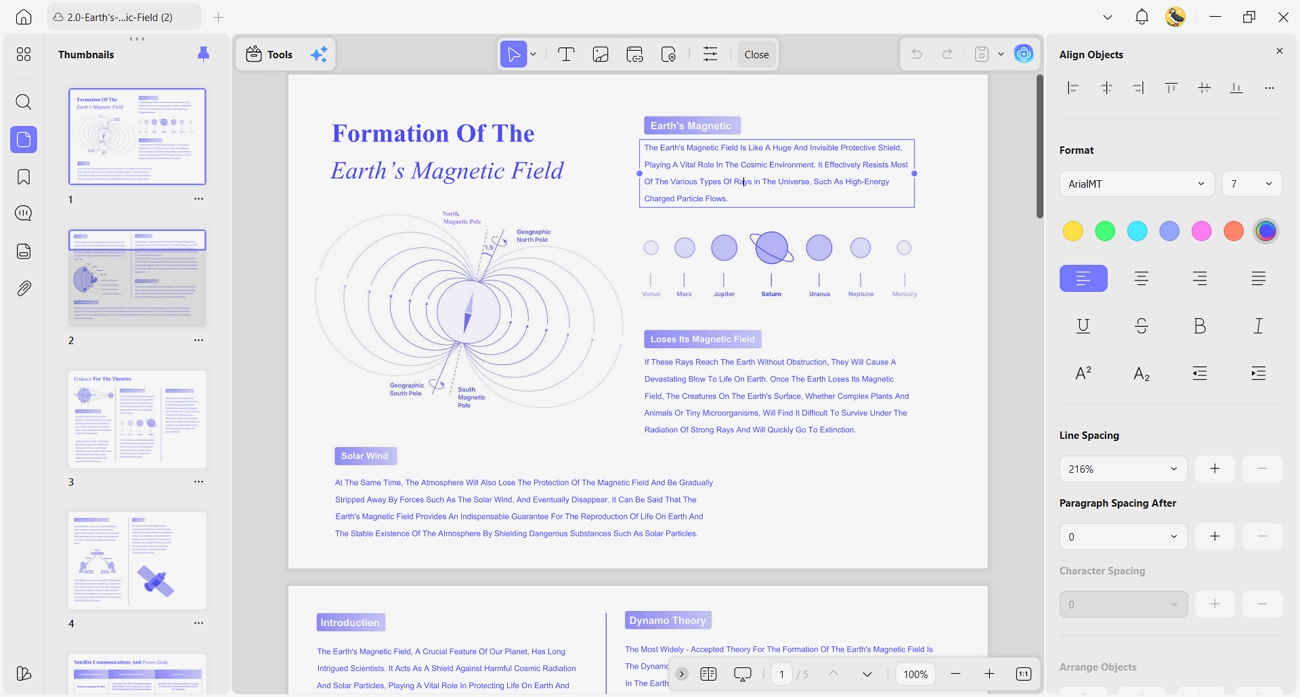
Task: Apply subscript formatting
Action: (1141, 373)
